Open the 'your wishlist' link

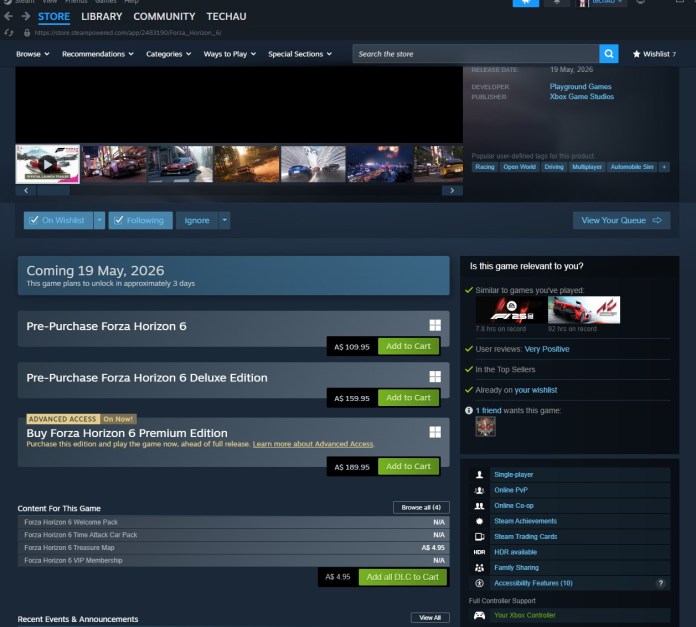536,390
